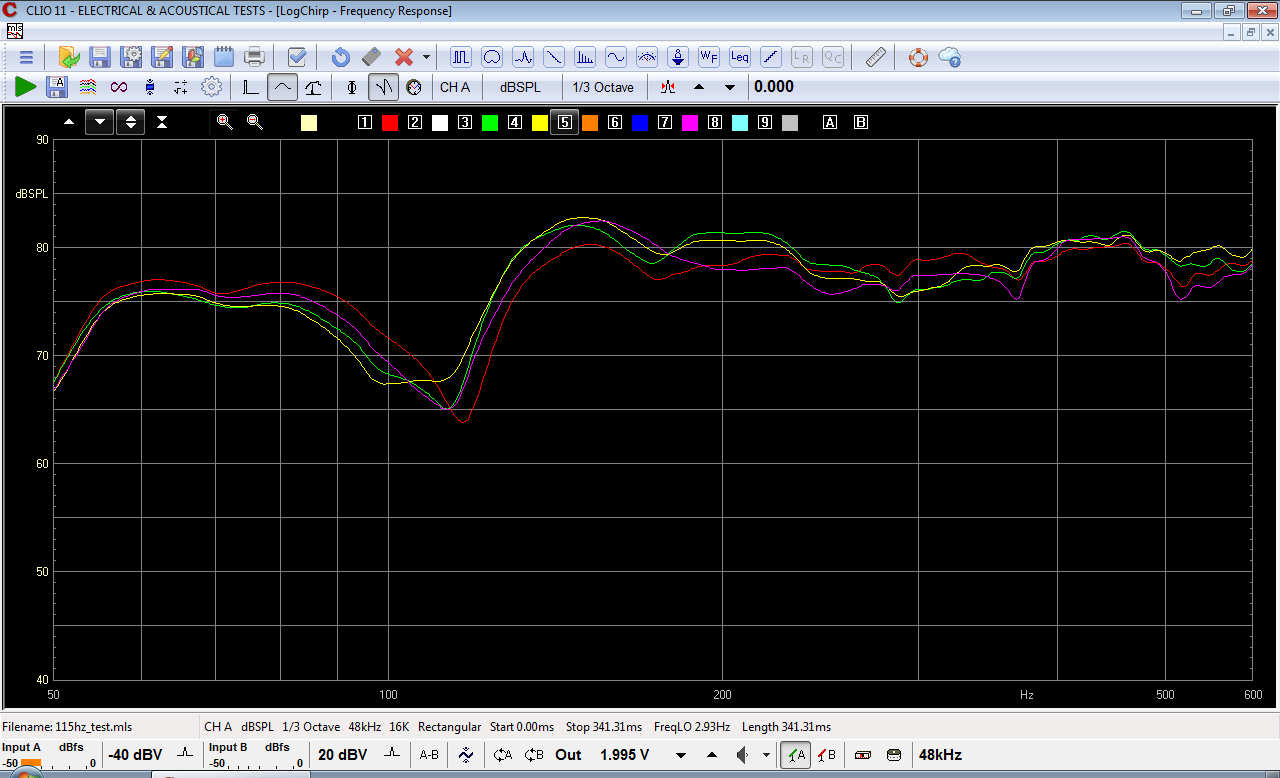Click the autosave floppy A icon

pos(57,87)
